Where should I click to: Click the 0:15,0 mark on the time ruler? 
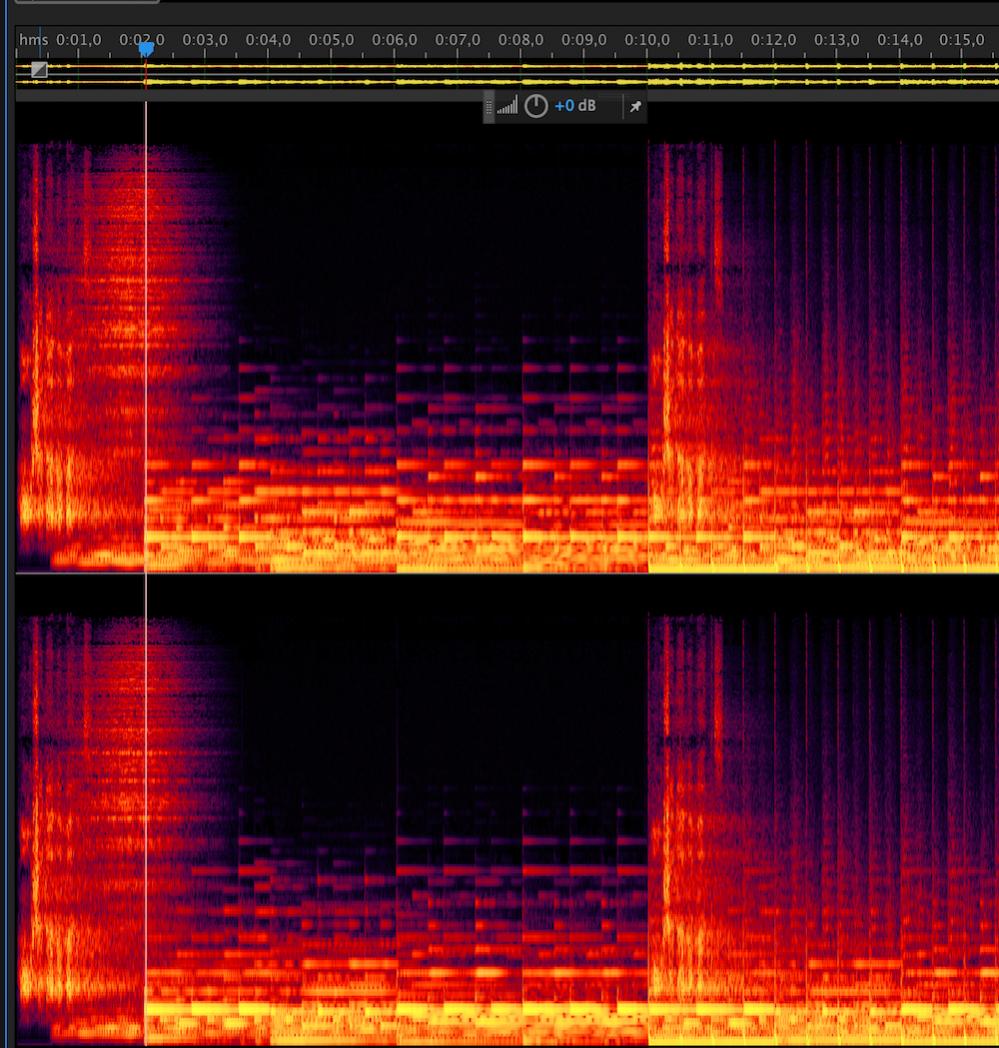tap(962, 40)
